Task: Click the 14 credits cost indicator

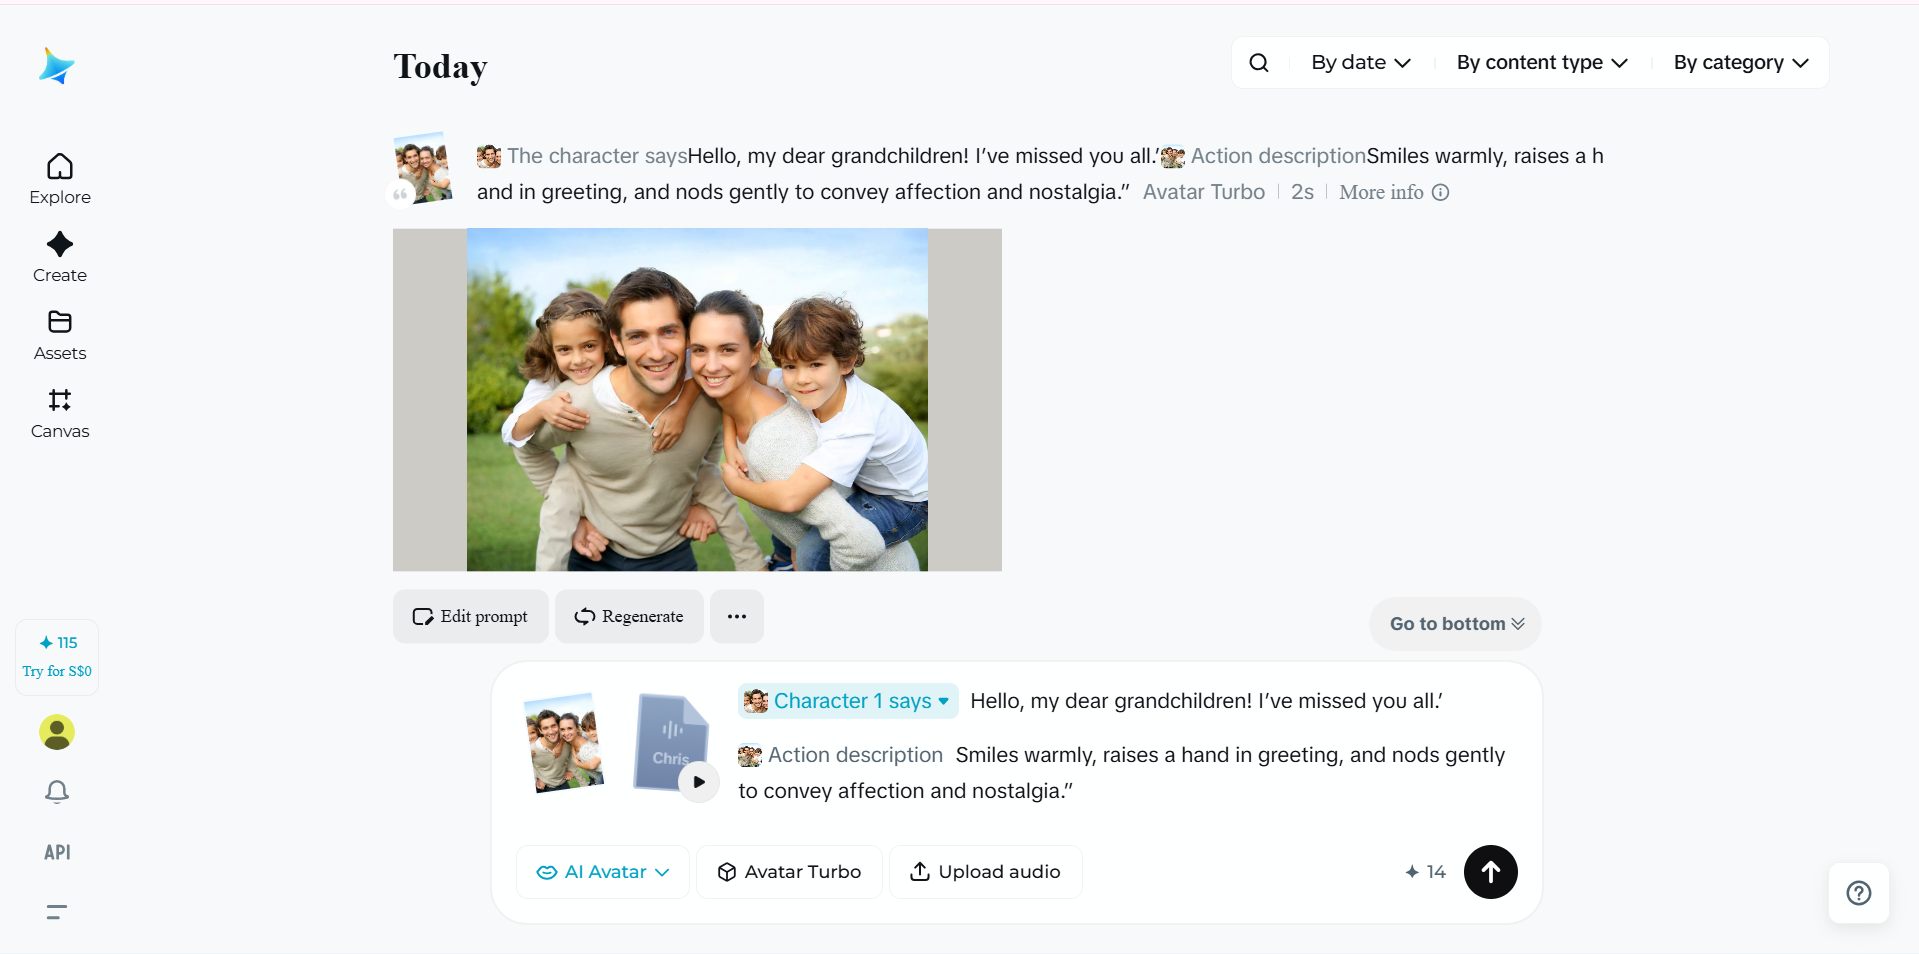Action: point(1425,872)
